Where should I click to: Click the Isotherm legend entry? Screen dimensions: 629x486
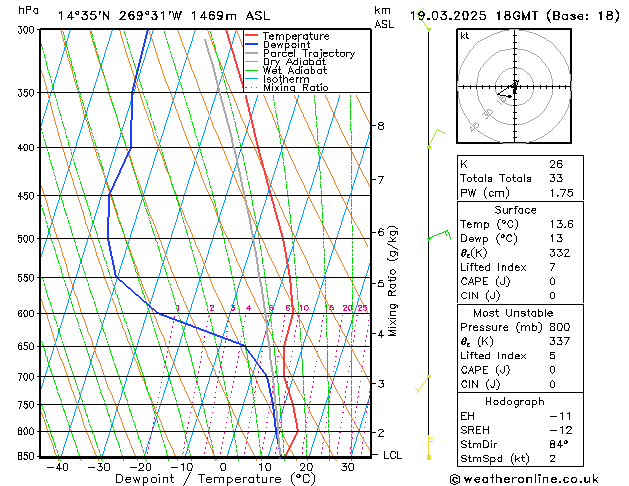point(278,79)
